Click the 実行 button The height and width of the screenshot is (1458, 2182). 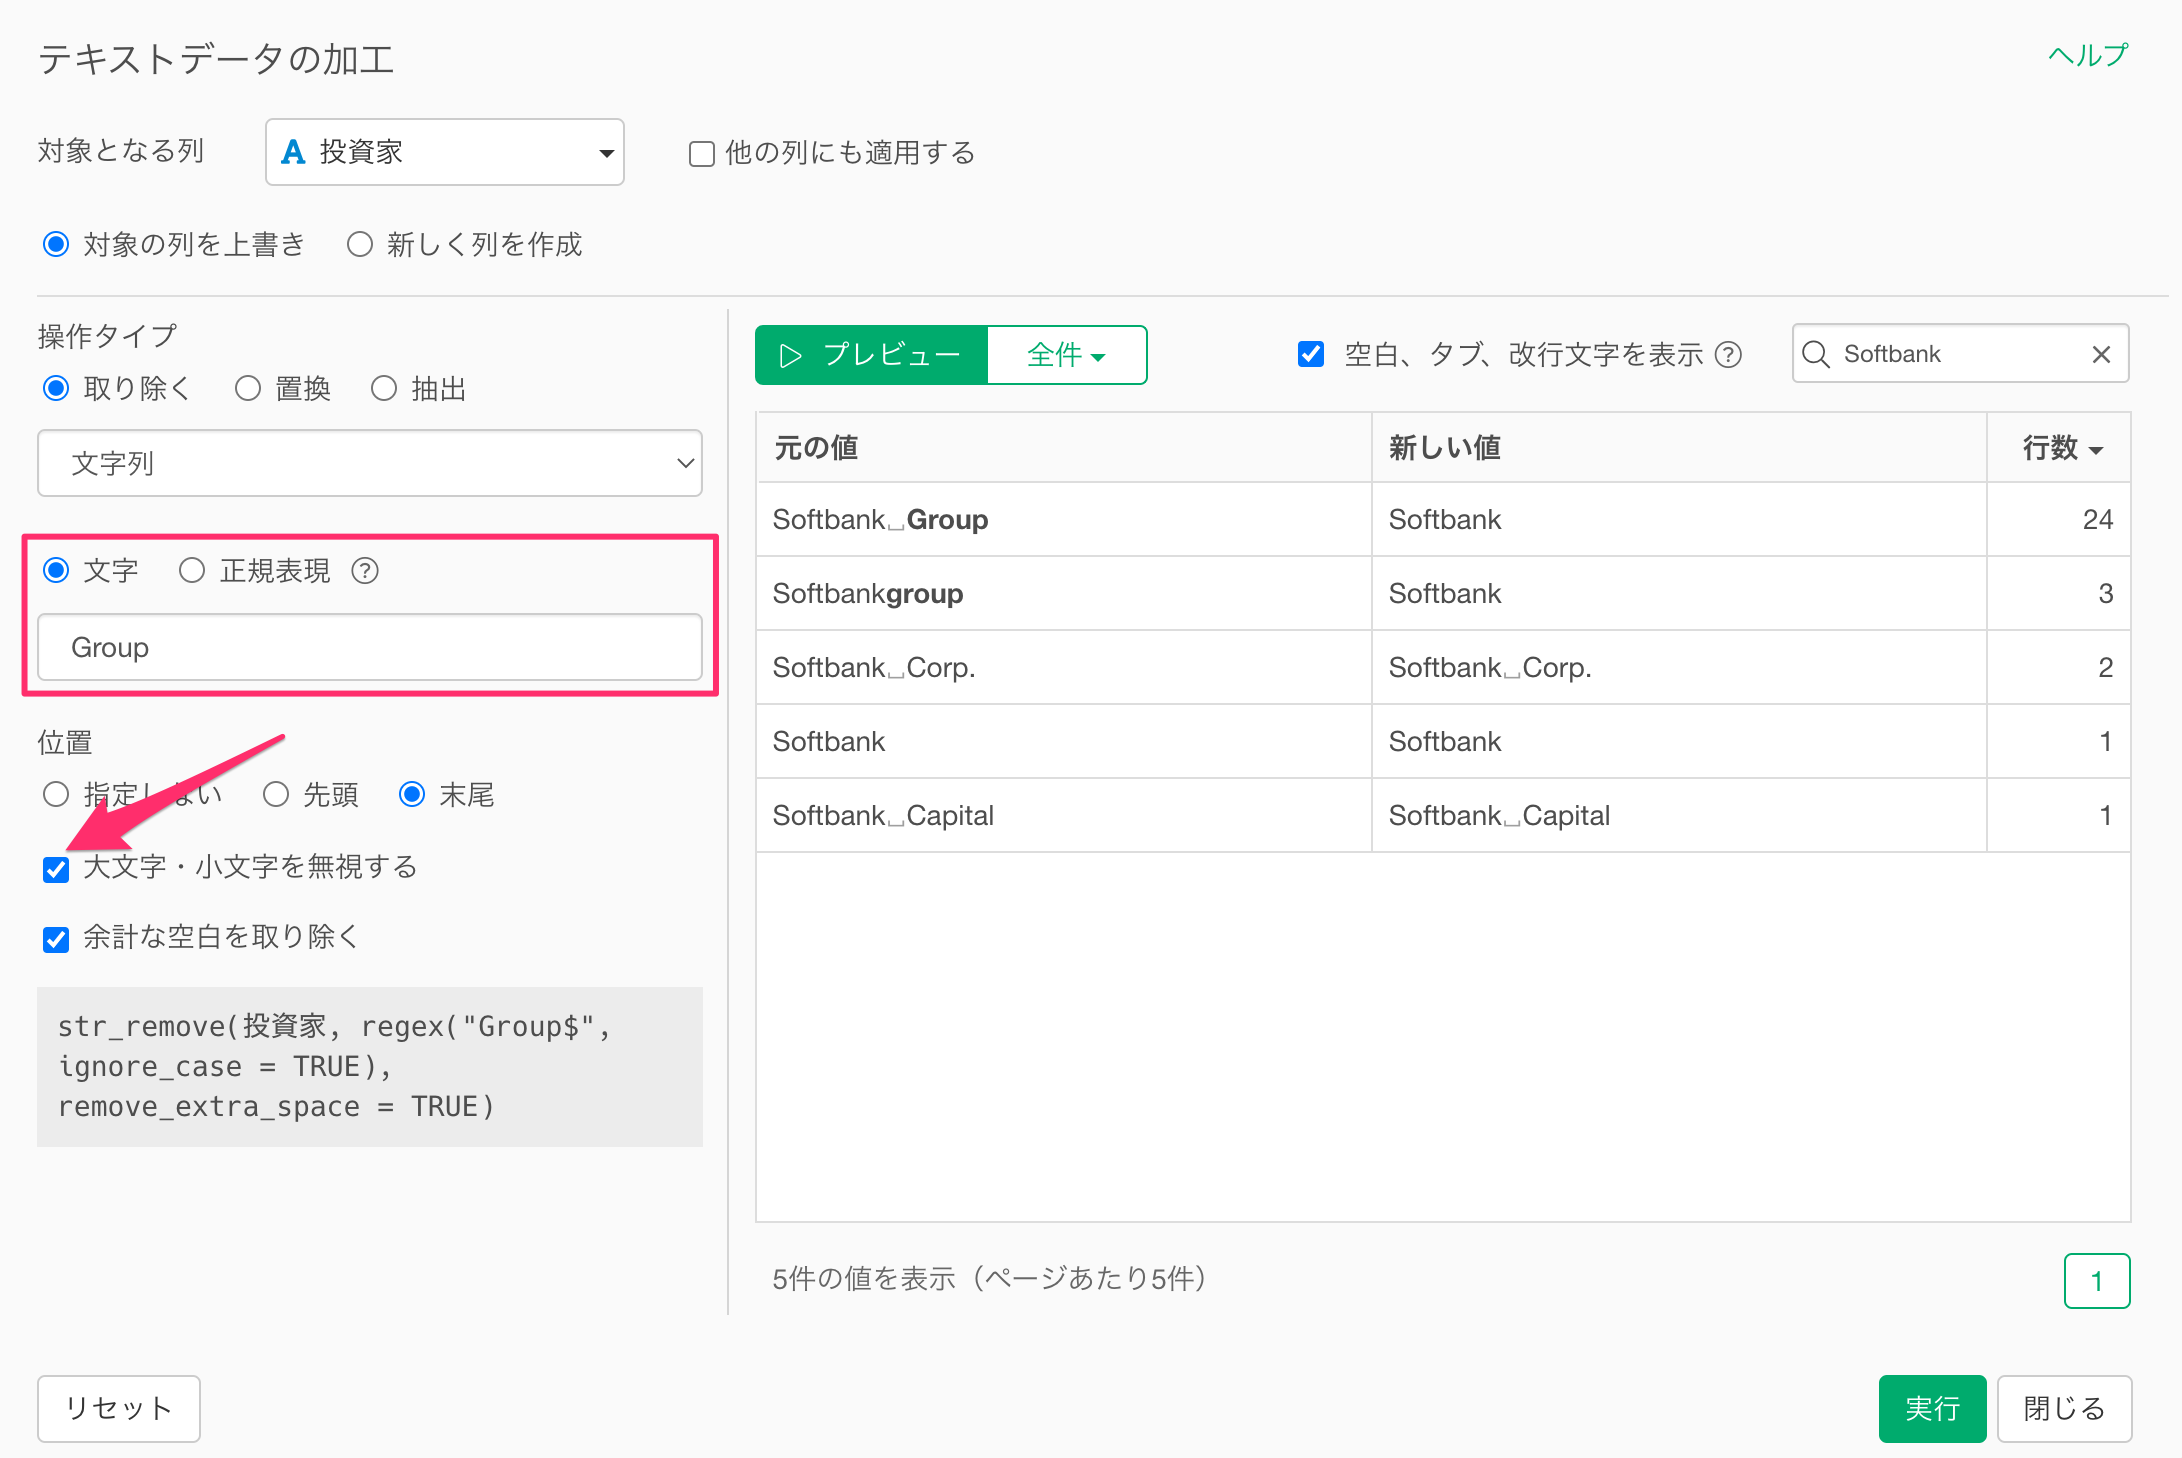(x=1932, y=1409)
